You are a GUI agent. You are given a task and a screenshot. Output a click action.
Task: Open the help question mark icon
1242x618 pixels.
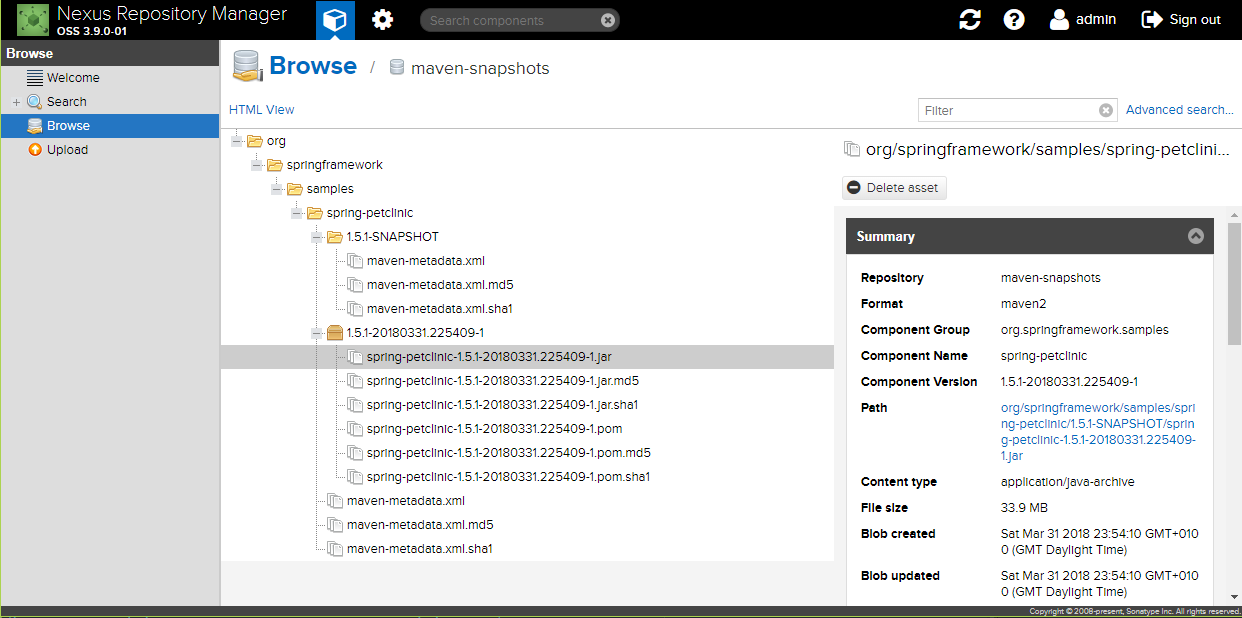(x=1014, y=20)
